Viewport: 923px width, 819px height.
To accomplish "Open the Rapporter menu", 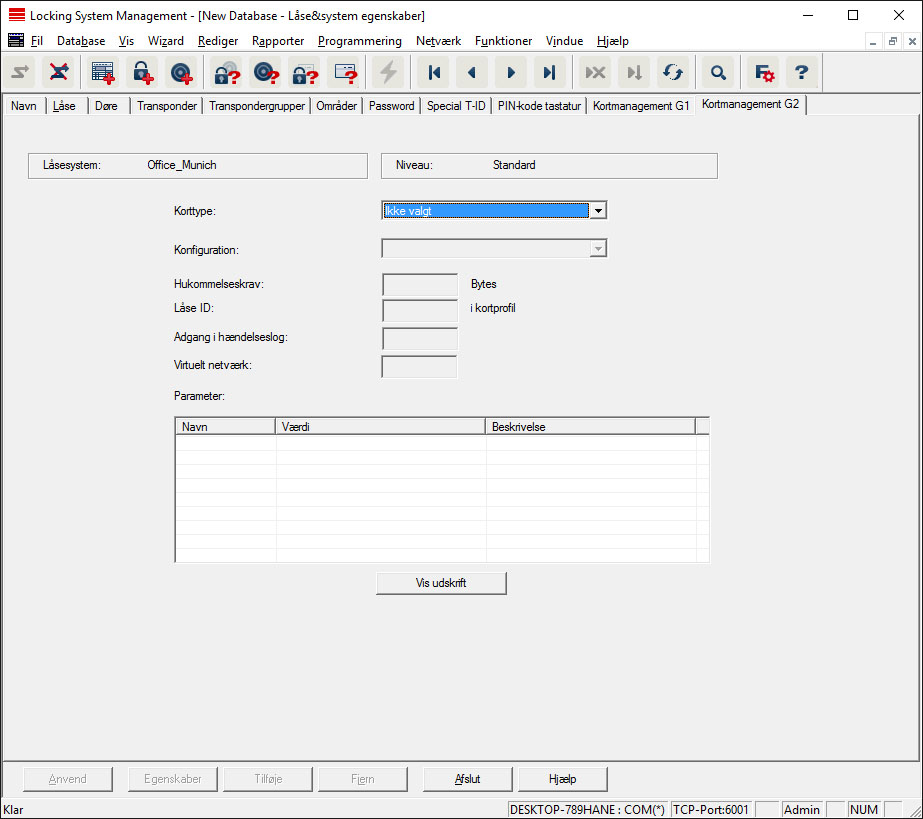I will pos(278,41).
